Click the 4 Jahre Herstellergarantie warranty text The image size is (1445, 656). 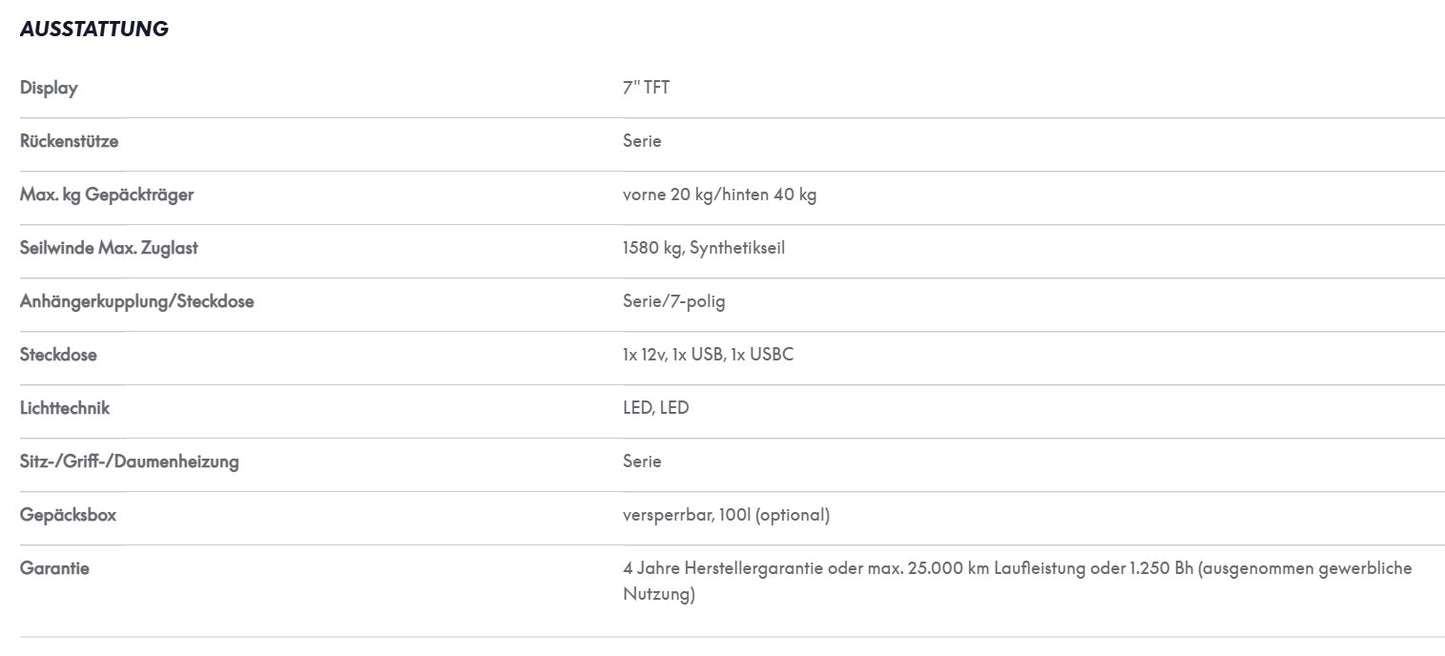point(1017,582)
